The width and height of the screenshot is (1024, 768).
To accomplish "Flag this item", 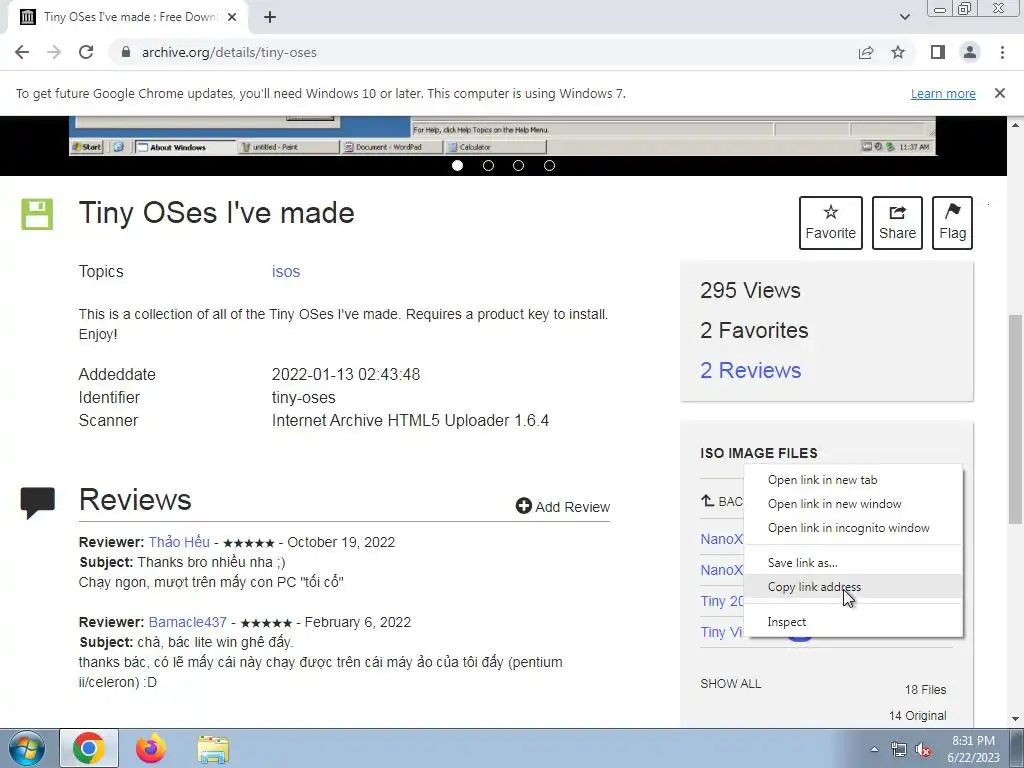I will tap(952, 223).
